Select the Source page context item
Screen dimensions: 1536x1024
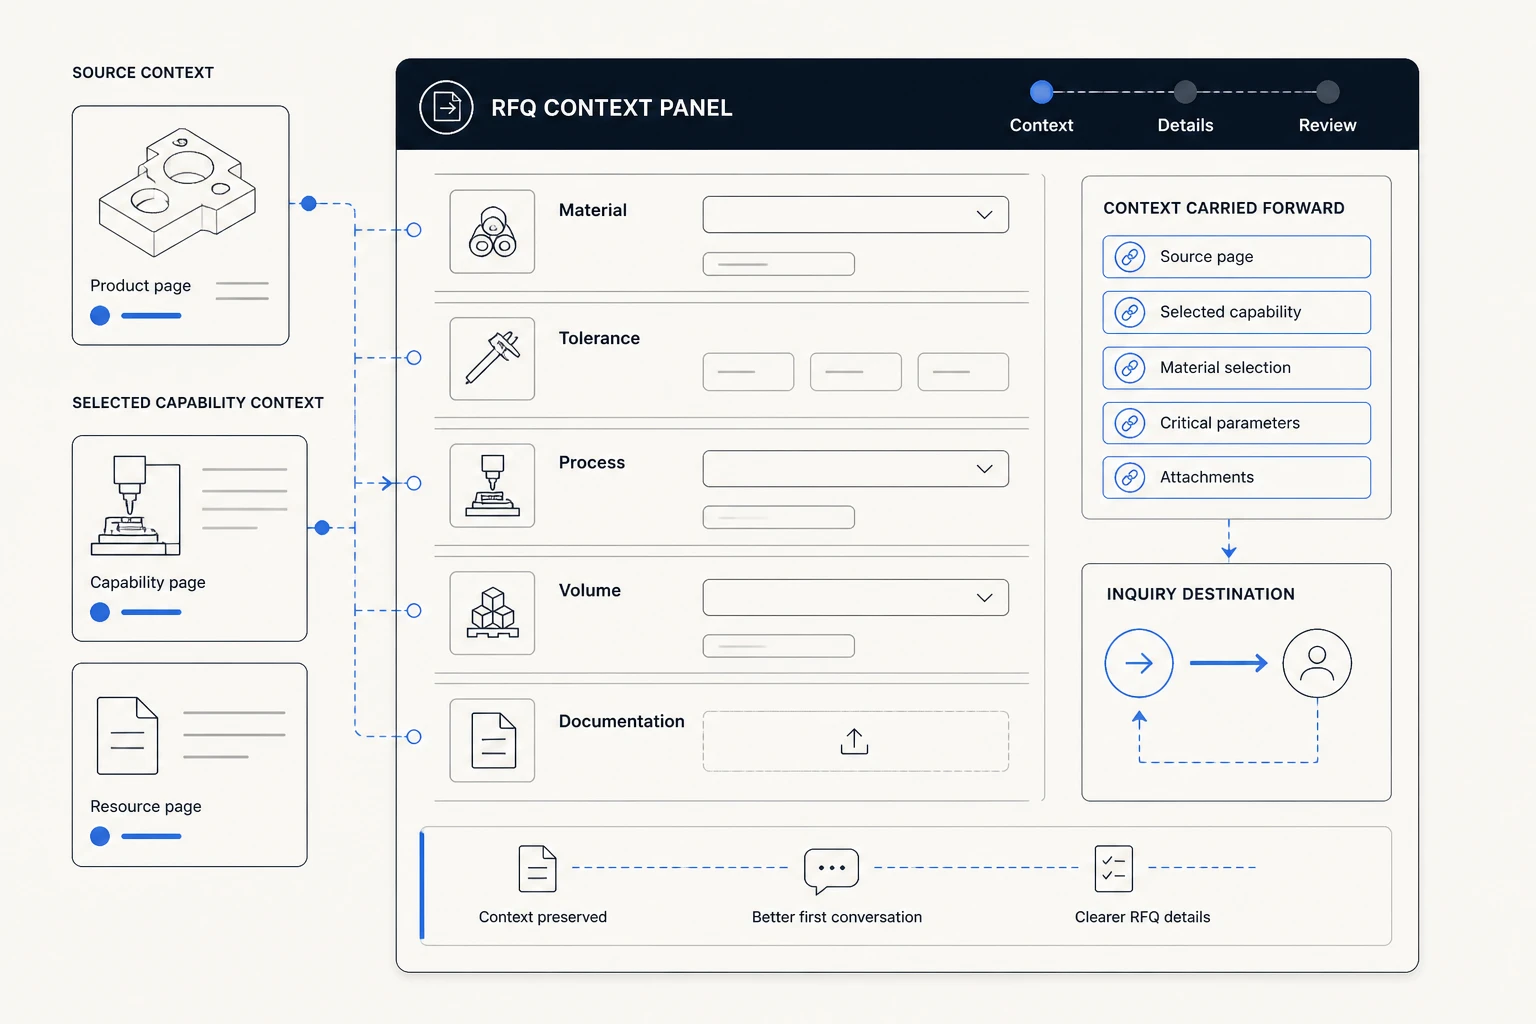coord(1236,257)
